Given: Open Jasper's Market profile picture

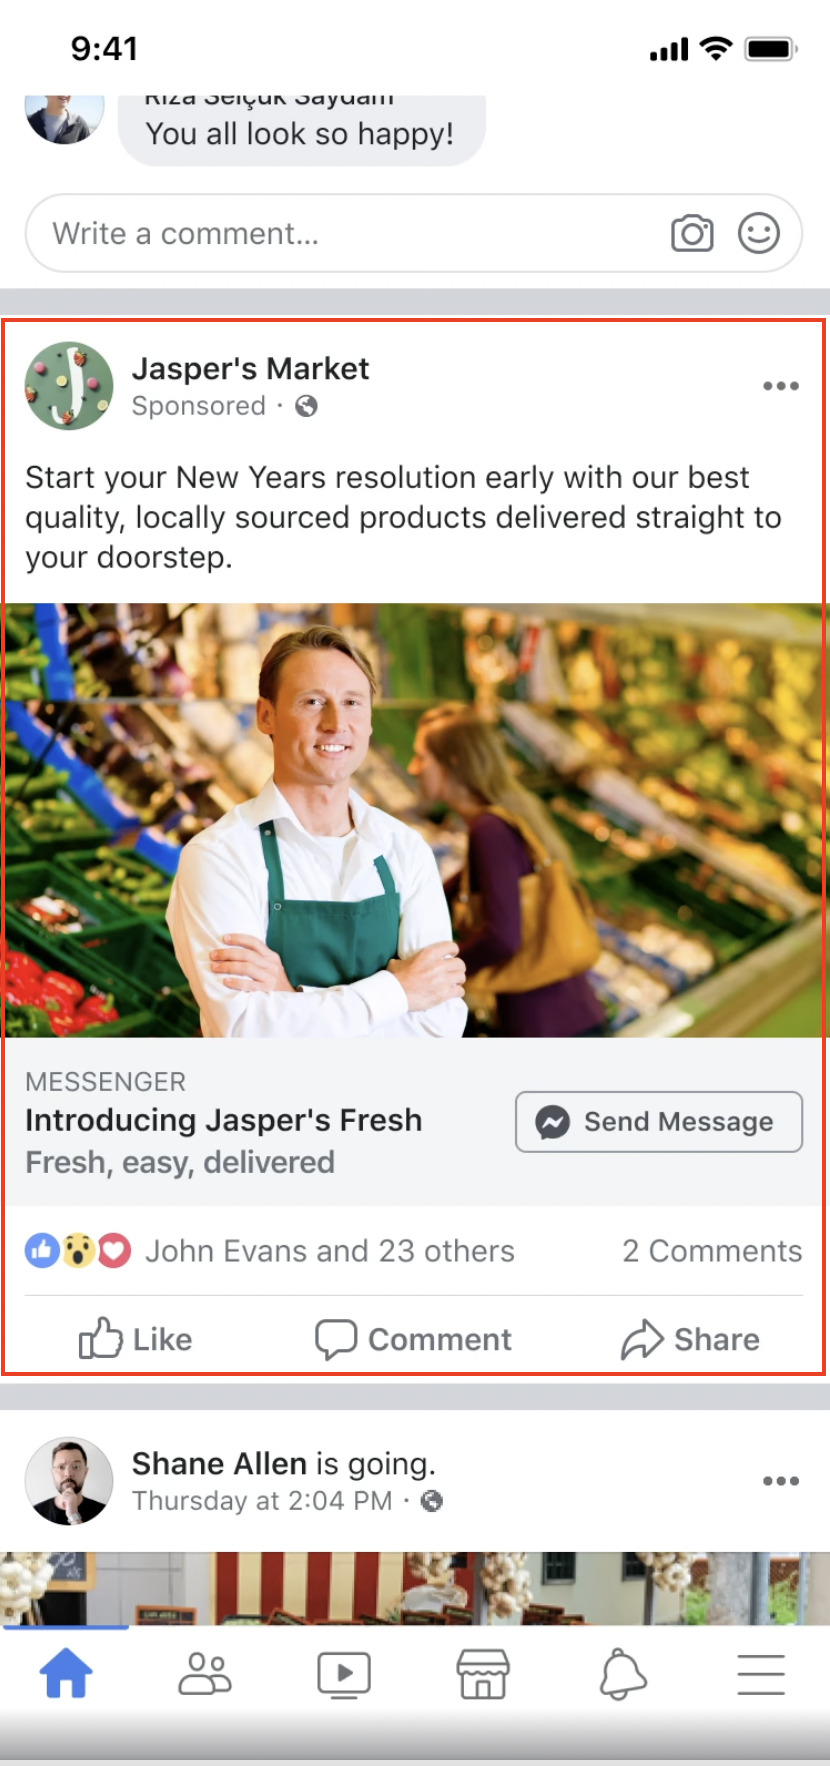Looking at the screenshot, I should 69,386.
